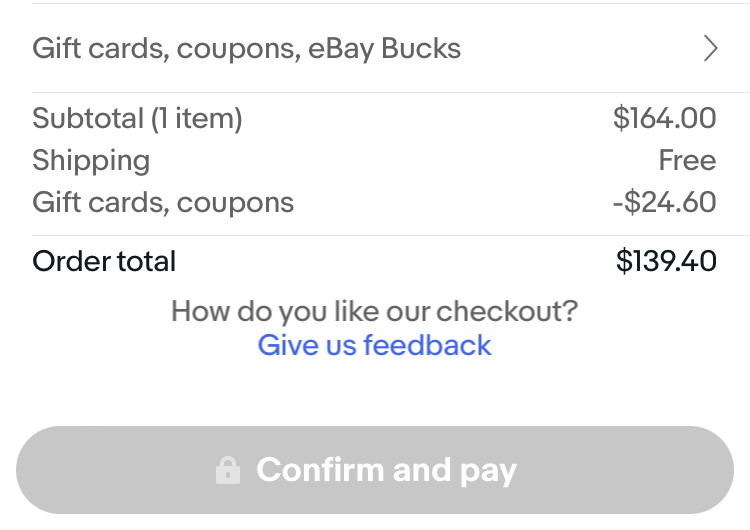750x530 pixels.
Task: Tap the eBay Bucks text in top row
Action: click(385, 49)
